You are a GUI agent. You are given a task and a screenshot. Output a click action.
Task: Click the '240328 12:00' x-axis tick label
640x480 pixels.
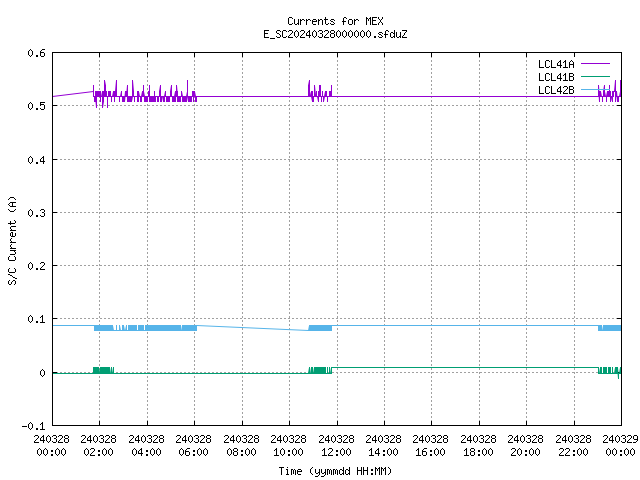coord(336,445)
